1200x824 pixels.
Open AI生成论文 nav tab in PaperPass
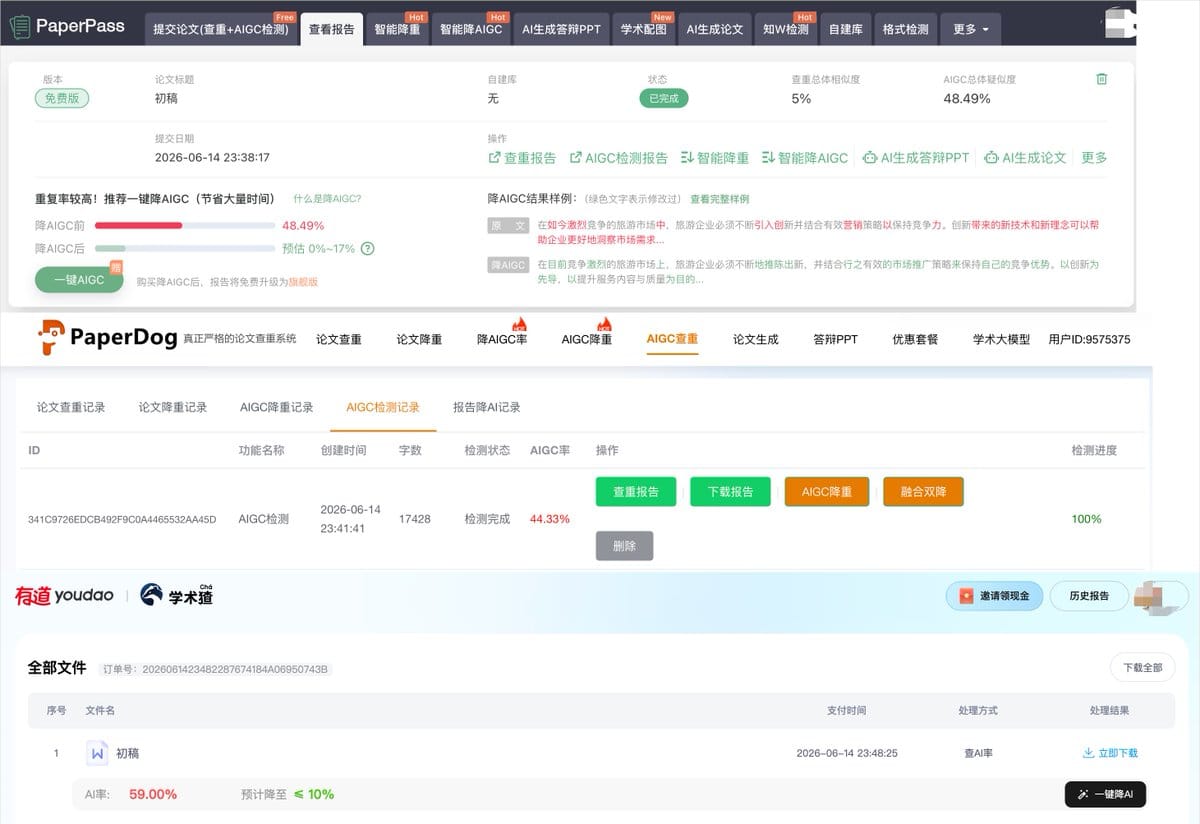point(714,29)
